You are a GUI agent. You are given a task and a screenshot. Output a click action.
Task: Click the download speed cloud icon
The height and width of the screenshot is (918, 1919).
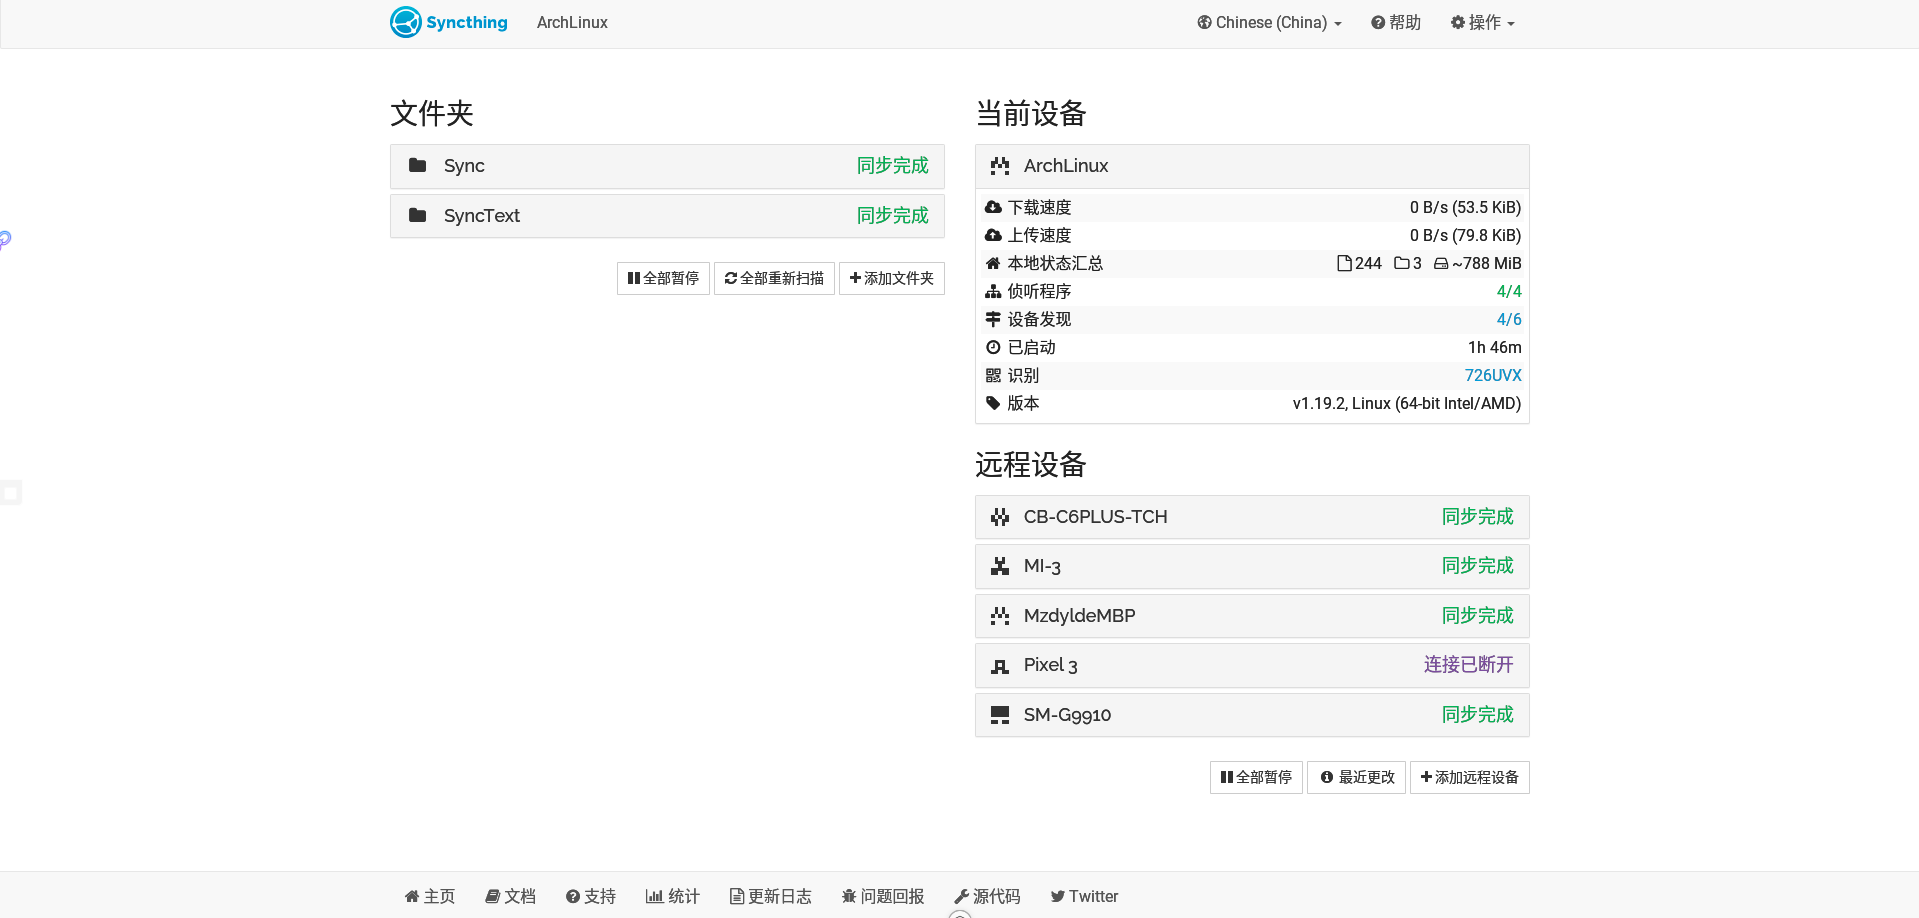tap(993, 207)
